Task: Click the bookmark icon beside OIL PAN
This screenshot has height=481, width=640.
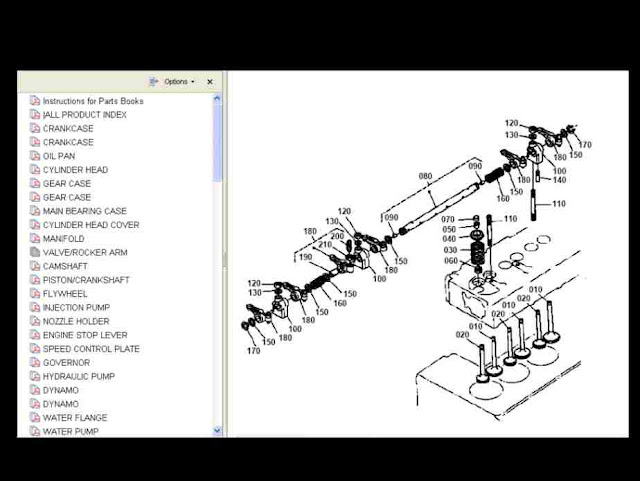Action: pyautogui.click(x=35, y=156)
